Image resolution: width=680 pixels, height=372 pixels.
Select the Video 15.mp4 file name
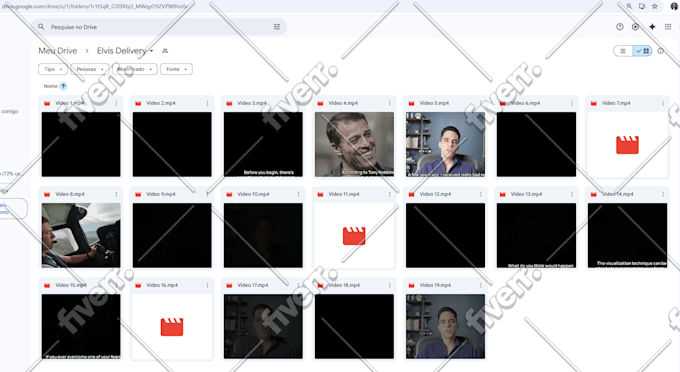point(71,285)
